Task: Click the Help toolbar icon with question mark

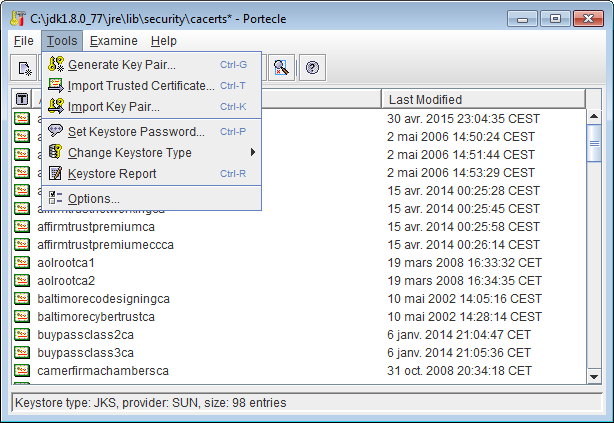Action: [312, 68]
